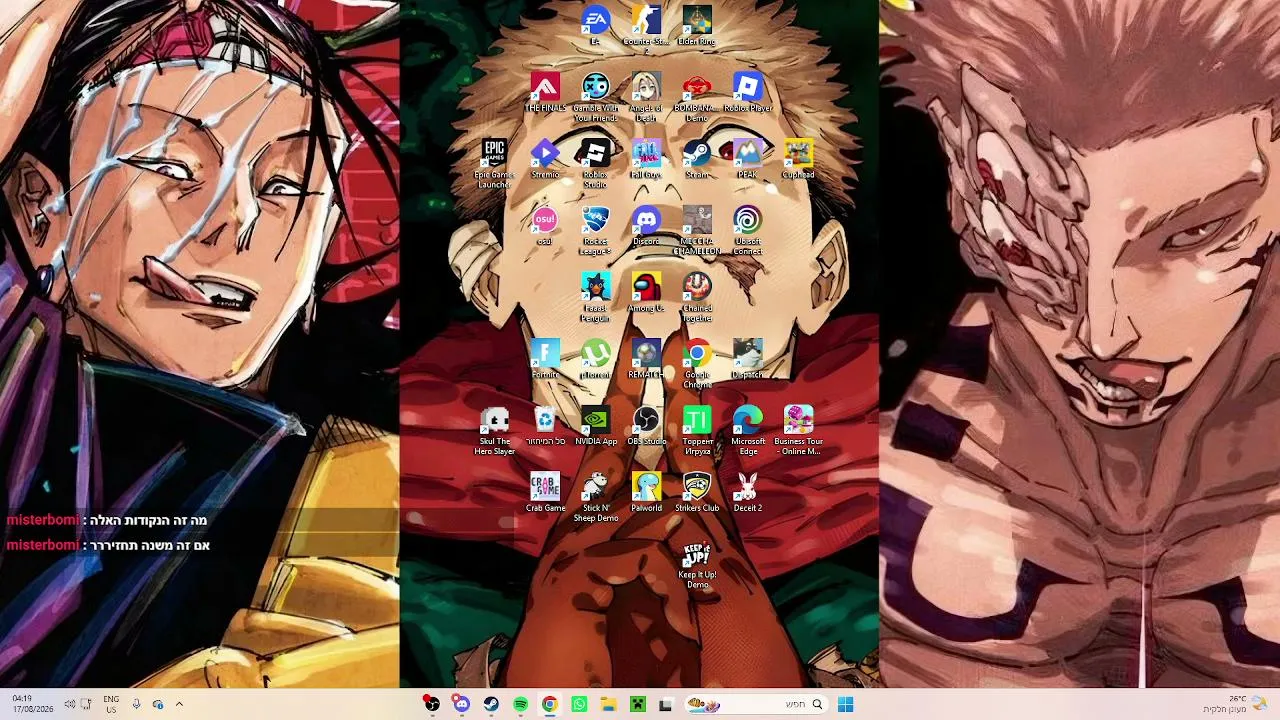
Task: Click the microphone tray icon
Action: (136, 704)
